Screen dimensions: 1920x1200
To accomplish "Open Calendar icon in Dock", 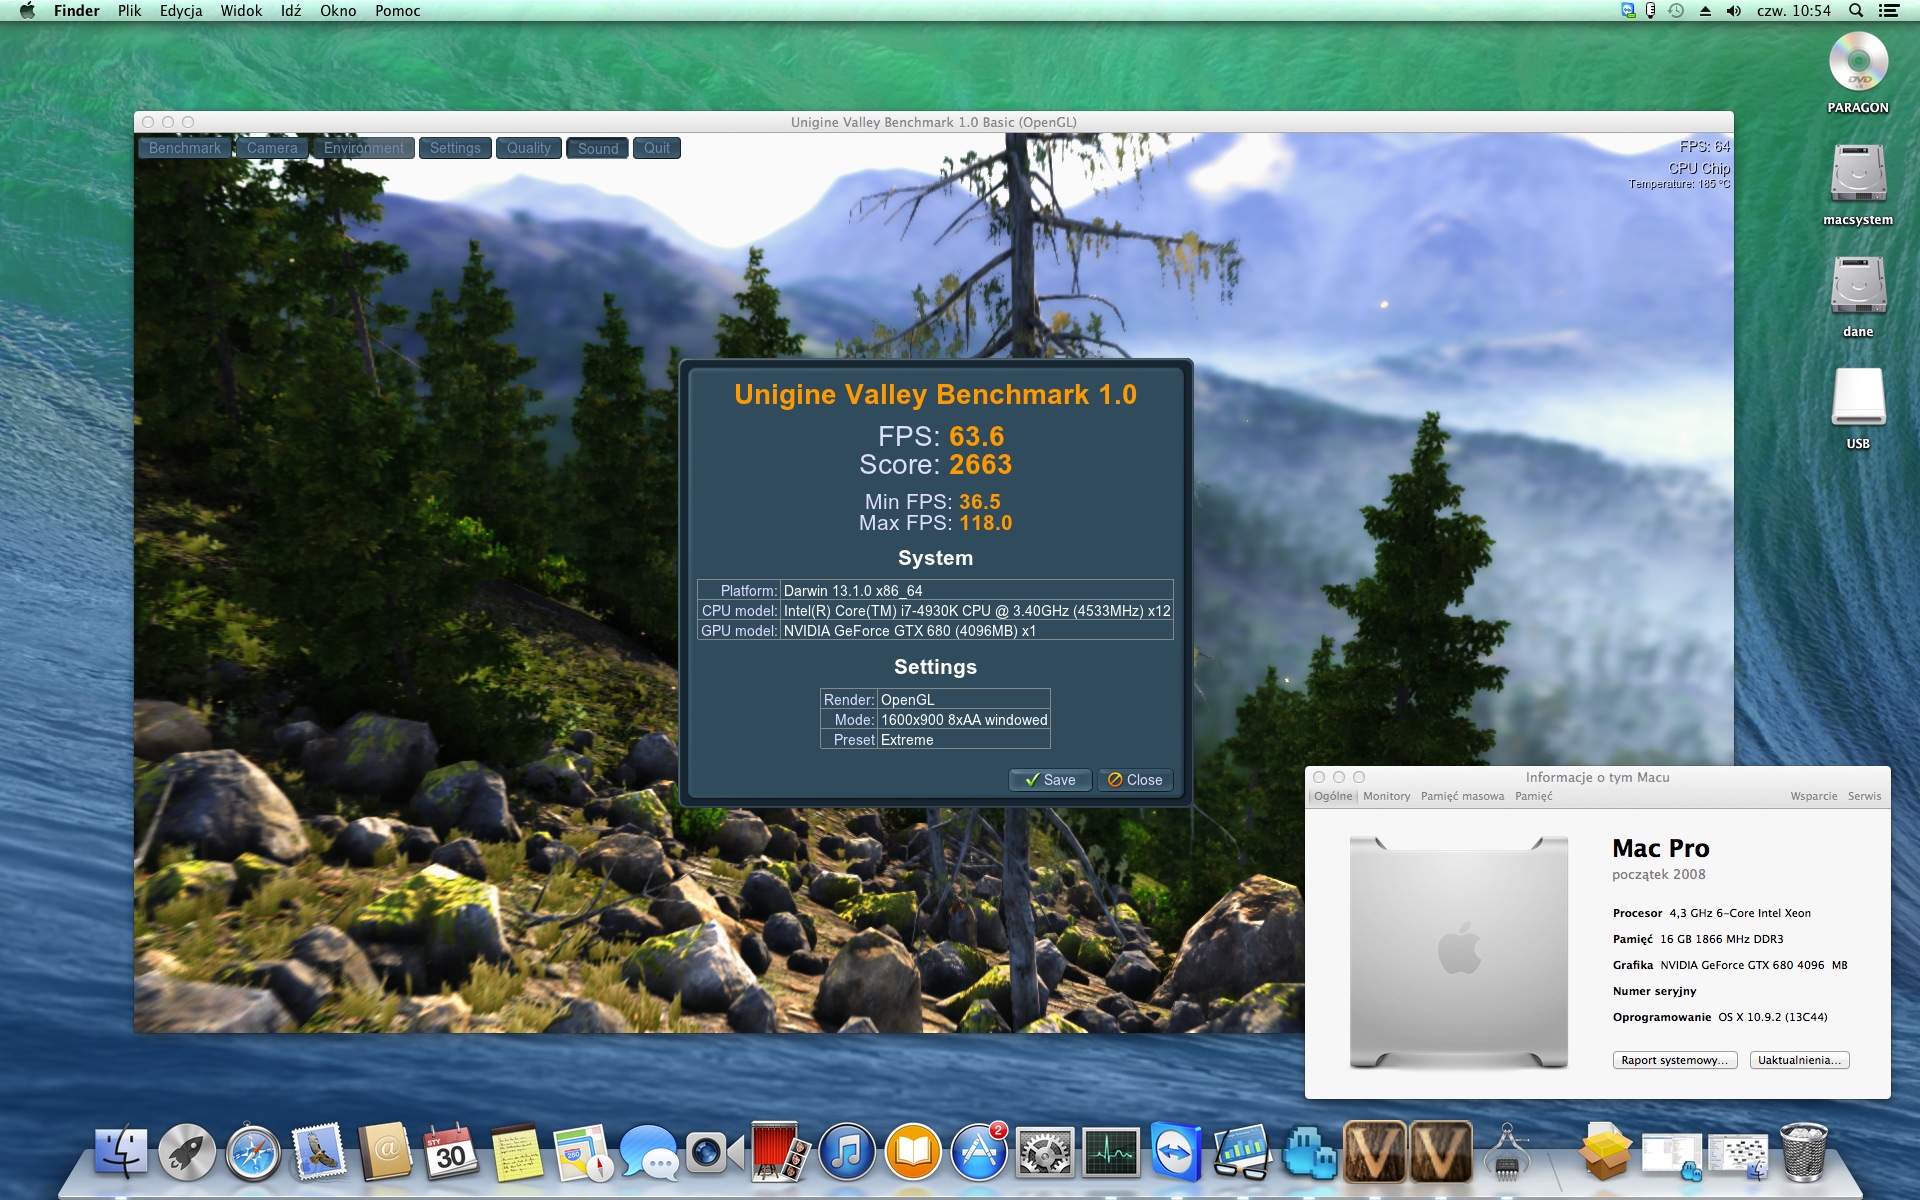I will click(451, 1153).
